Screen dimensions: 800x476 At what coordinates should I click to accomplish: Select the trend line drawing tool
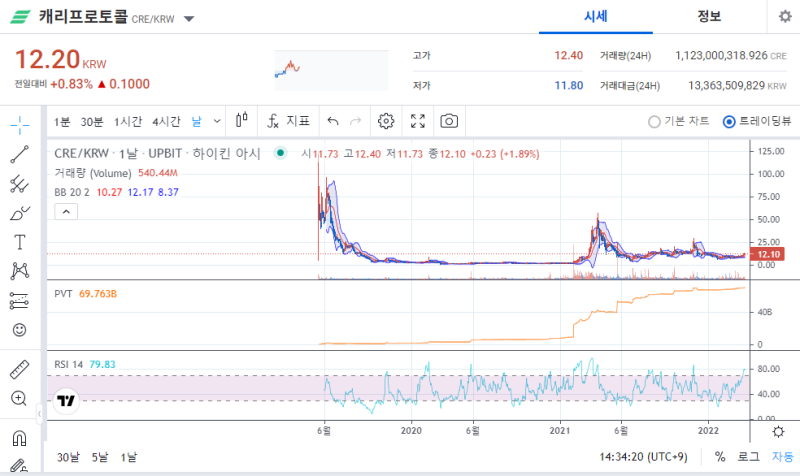pos(19,154)
